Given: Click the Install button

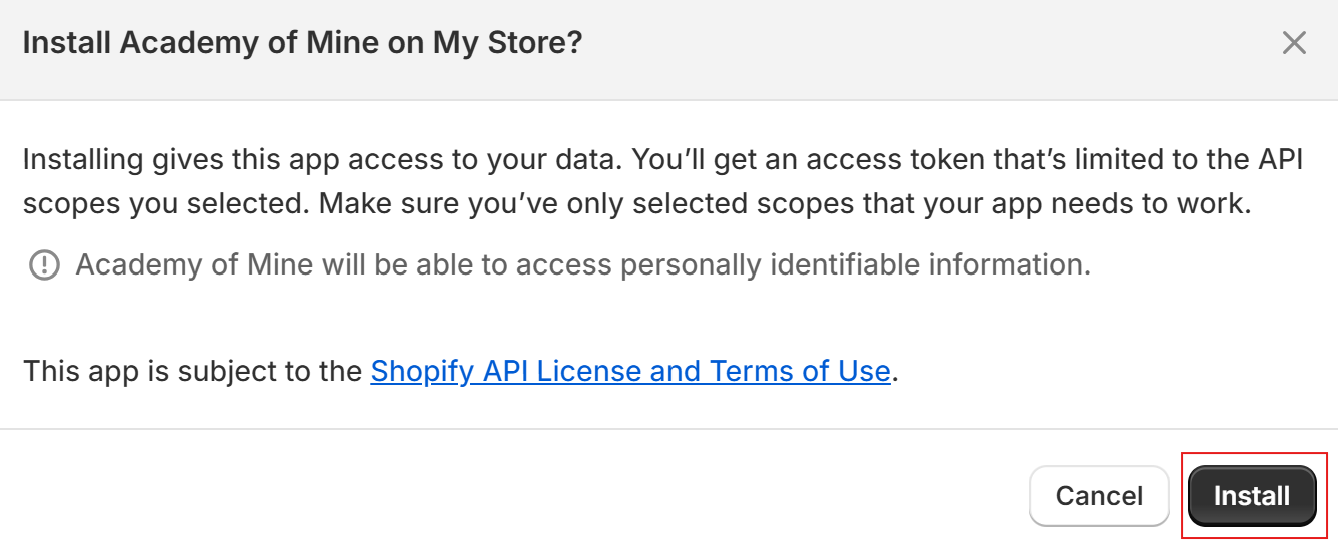Looking at the screenshot, I should pos(1252,496).
